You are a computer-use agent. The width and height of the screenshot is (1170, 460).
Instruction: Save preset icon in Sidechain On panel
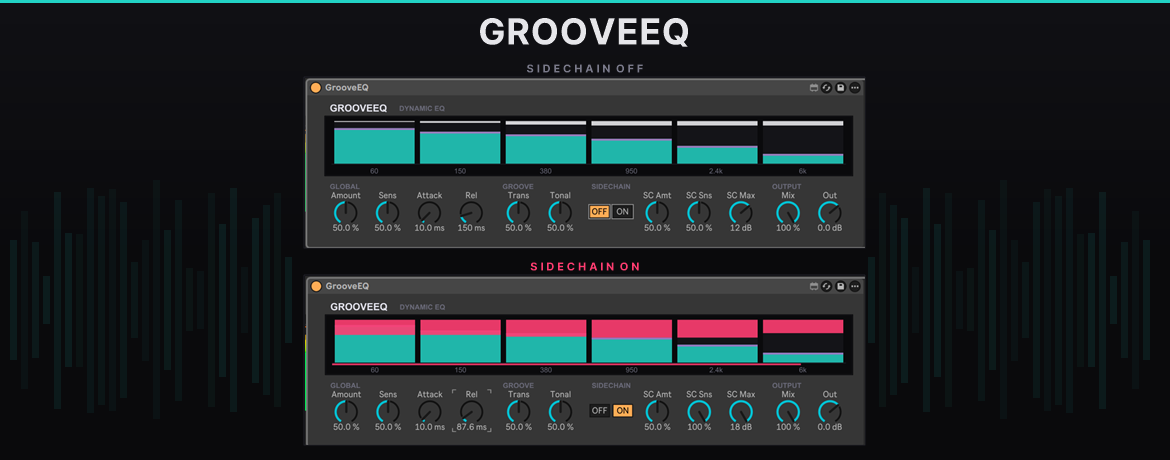click(841, 287)
